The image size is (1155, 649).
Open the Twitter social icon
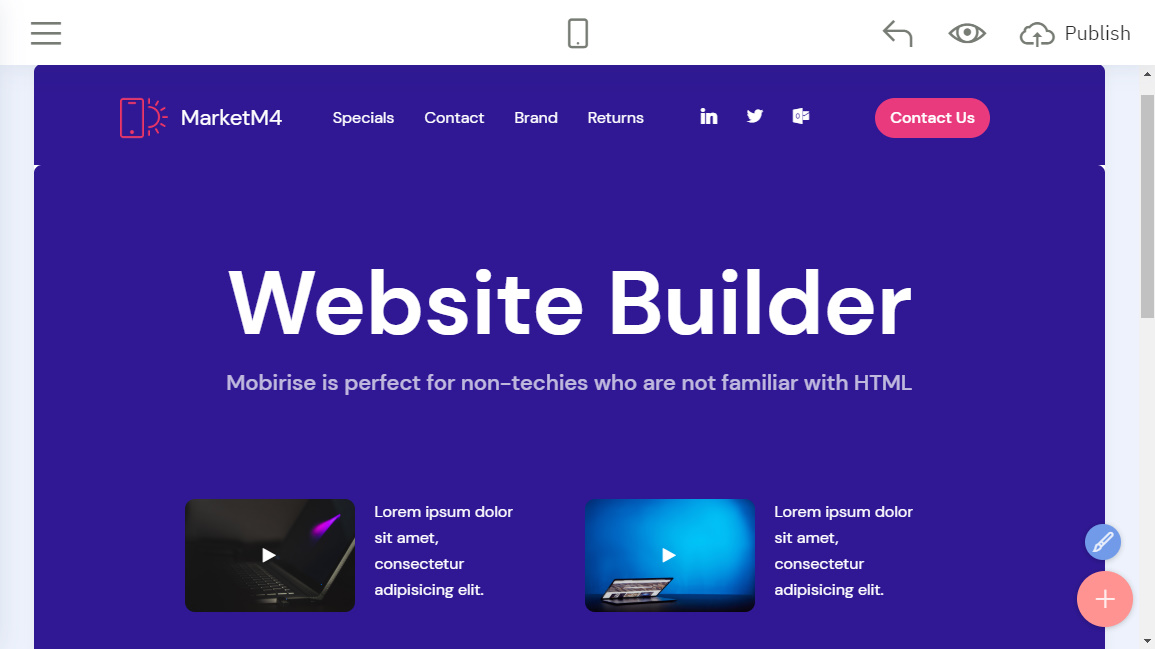pos(754,116)
